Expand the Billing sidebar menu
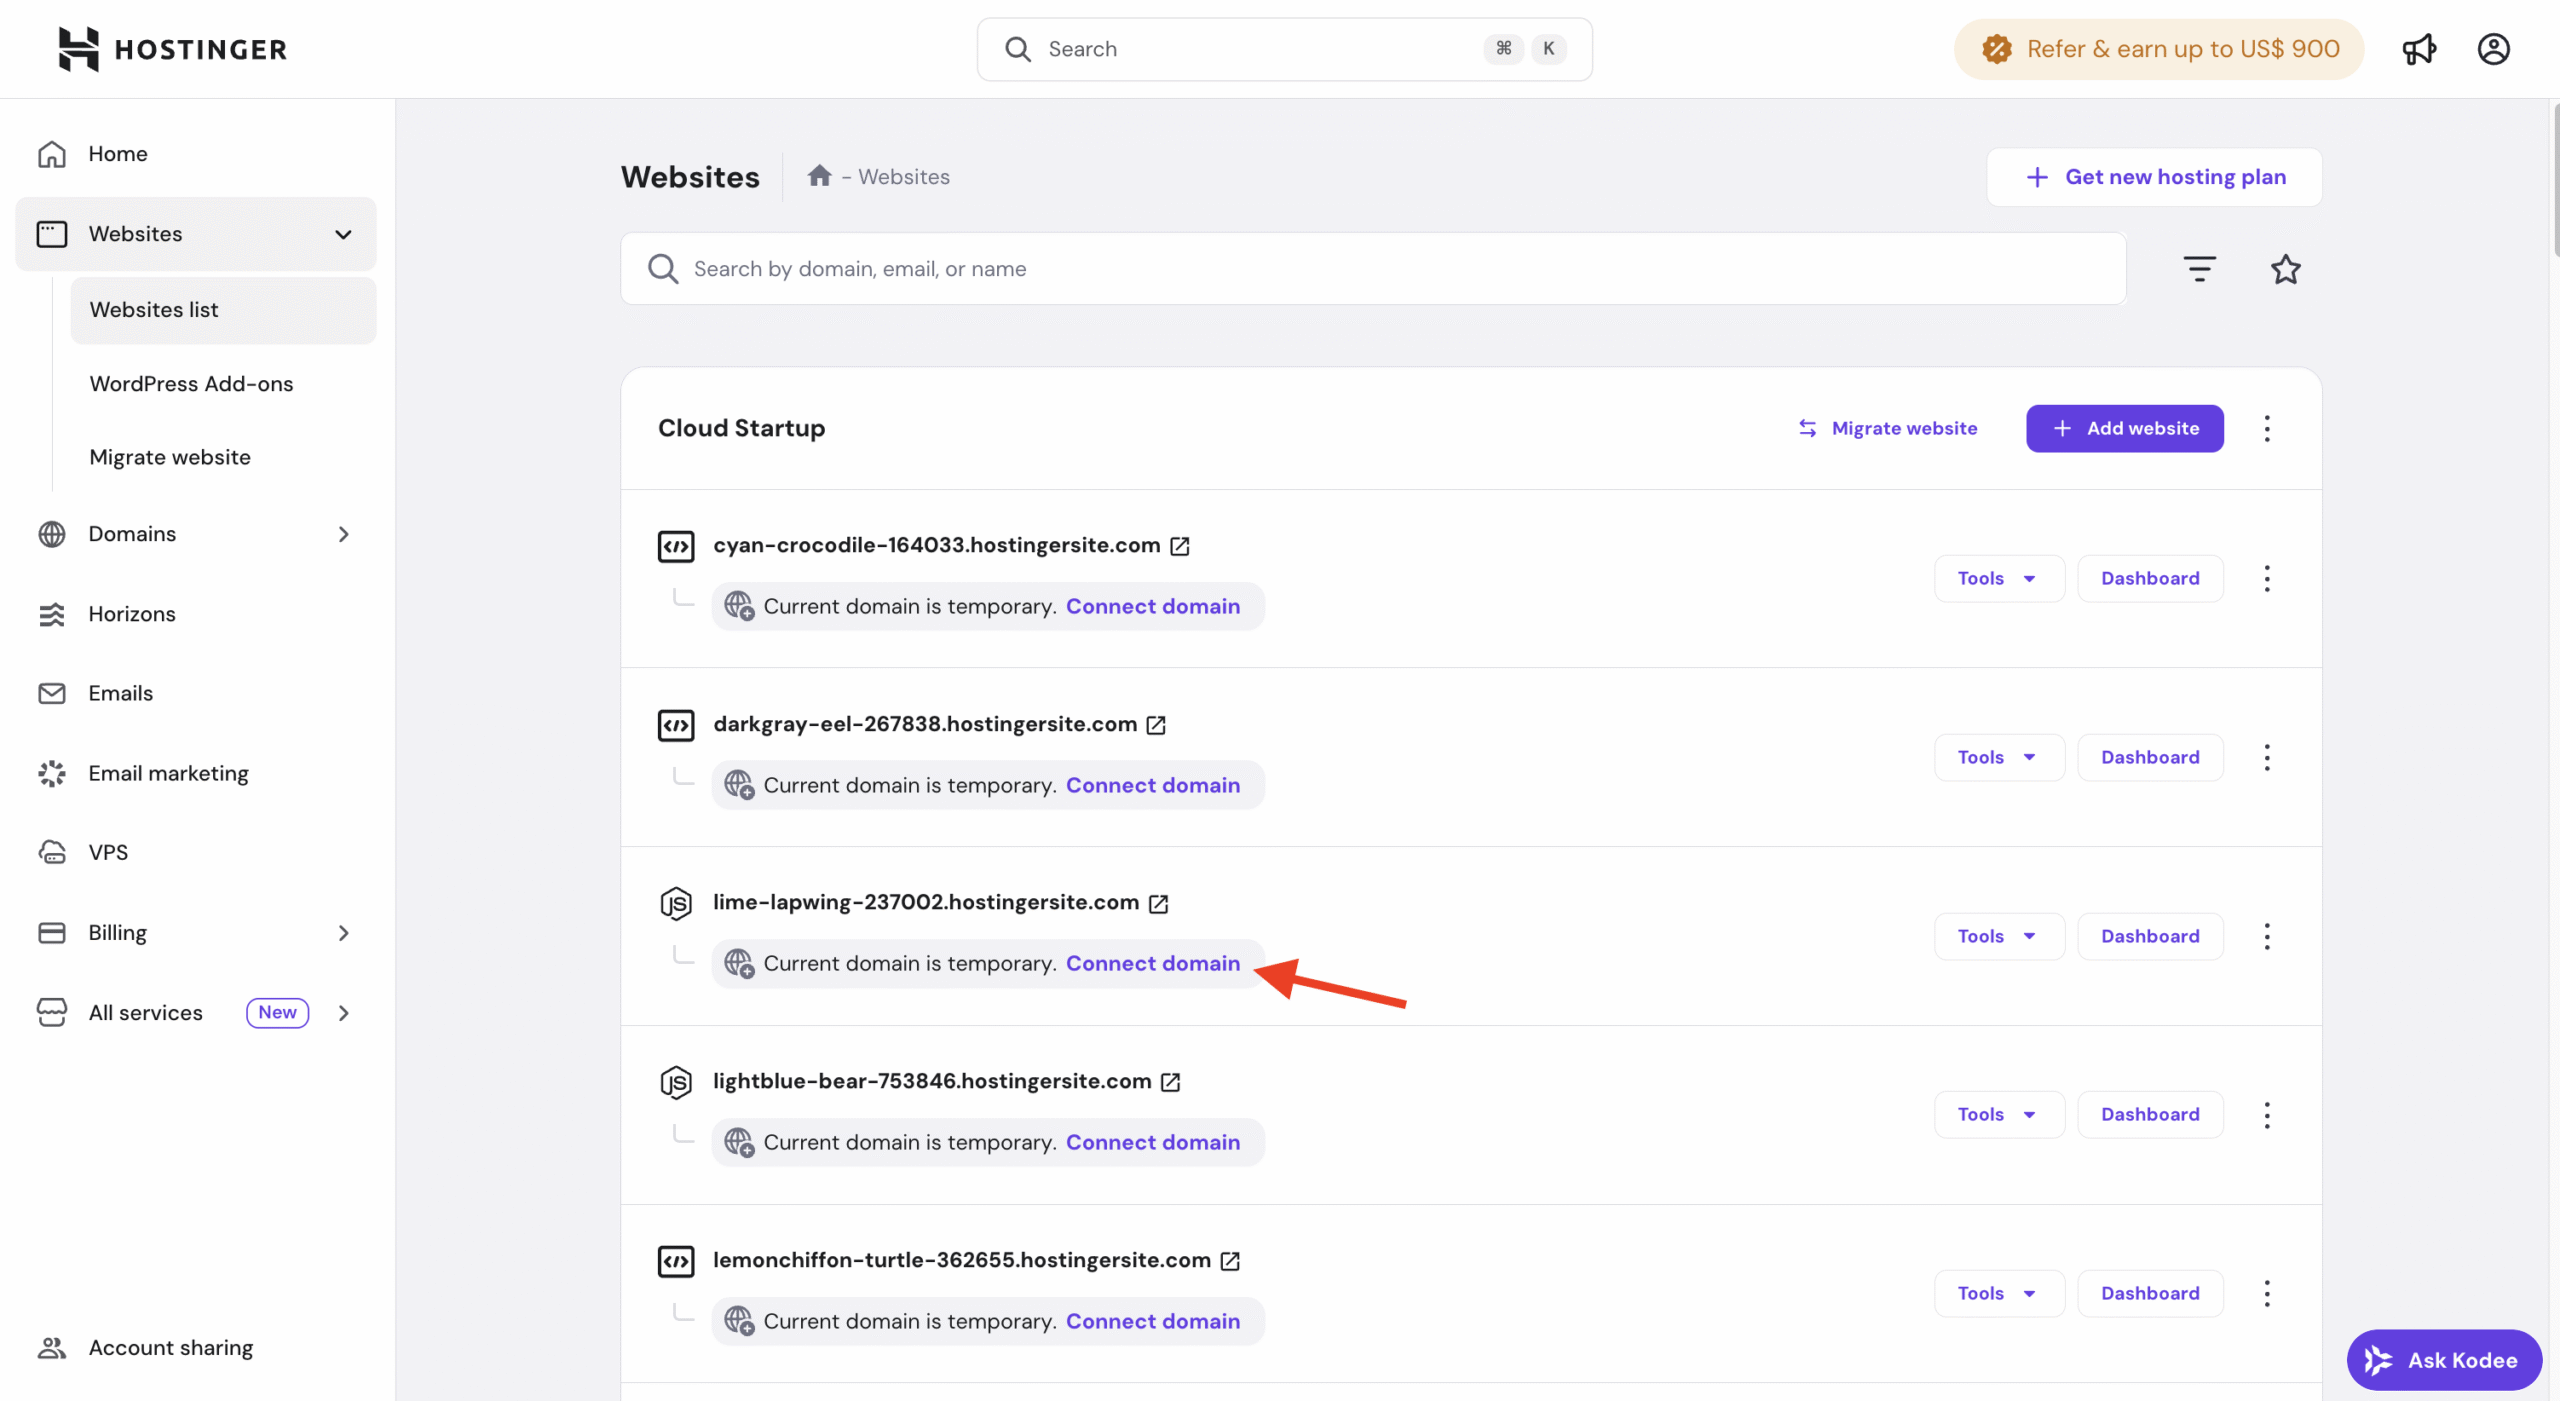2560x1401 pixels. (x=343, y=933)
